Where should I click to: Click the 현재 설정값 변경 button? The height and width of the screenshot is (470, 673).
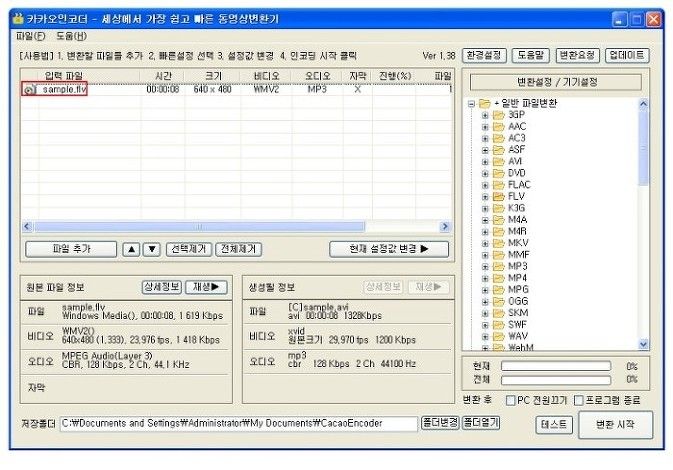(x=389, y=249)
